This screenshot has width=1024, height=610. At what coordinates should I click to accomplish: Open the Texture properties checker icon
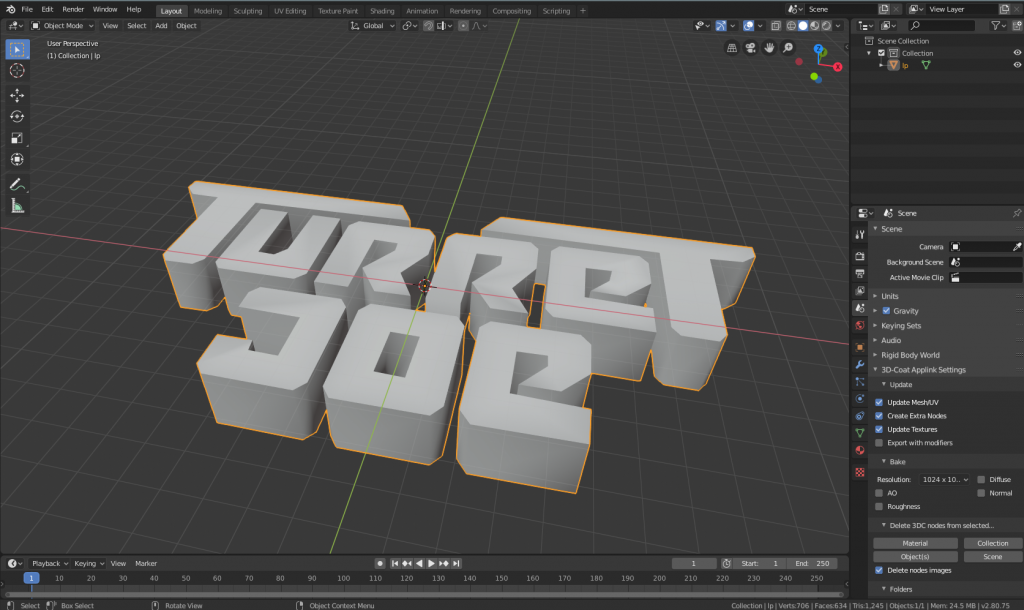point(859,472)
